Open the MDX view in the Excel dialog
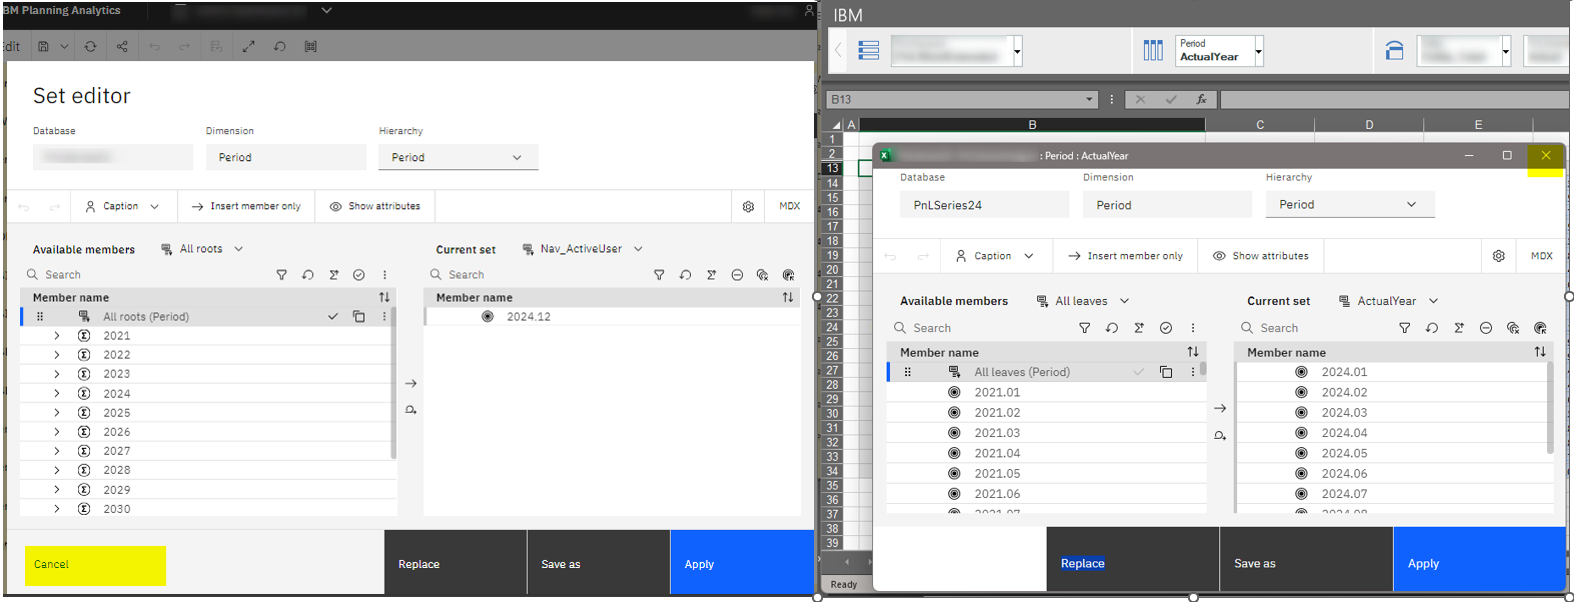Screen dimensions: 1574x602 tap(1541, 256)
